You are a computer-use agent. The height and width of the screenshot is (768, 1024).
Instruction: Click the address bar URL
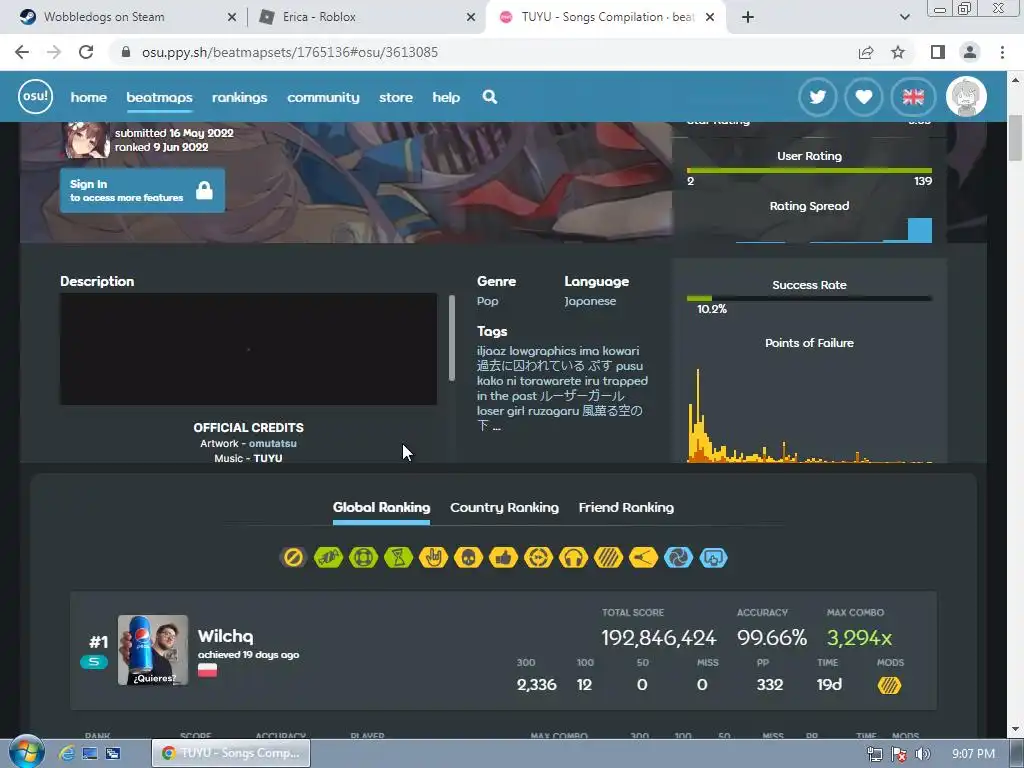pos(290,52)
